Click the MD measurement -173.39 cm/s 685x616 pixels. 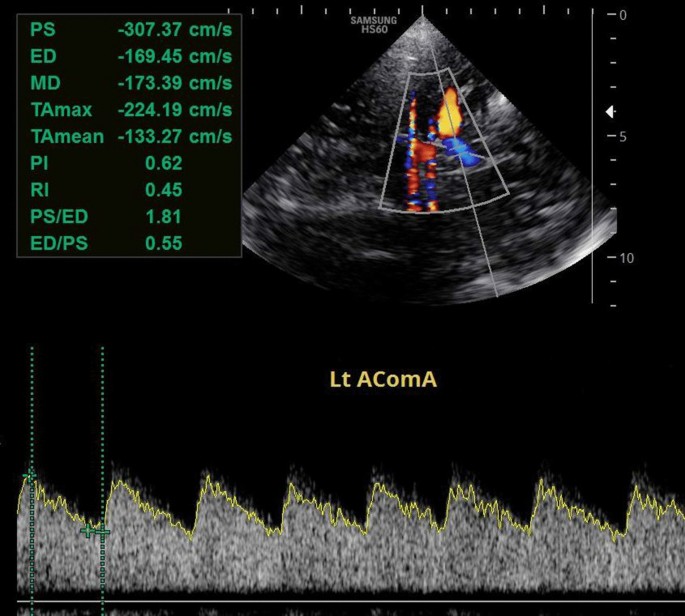174,83
